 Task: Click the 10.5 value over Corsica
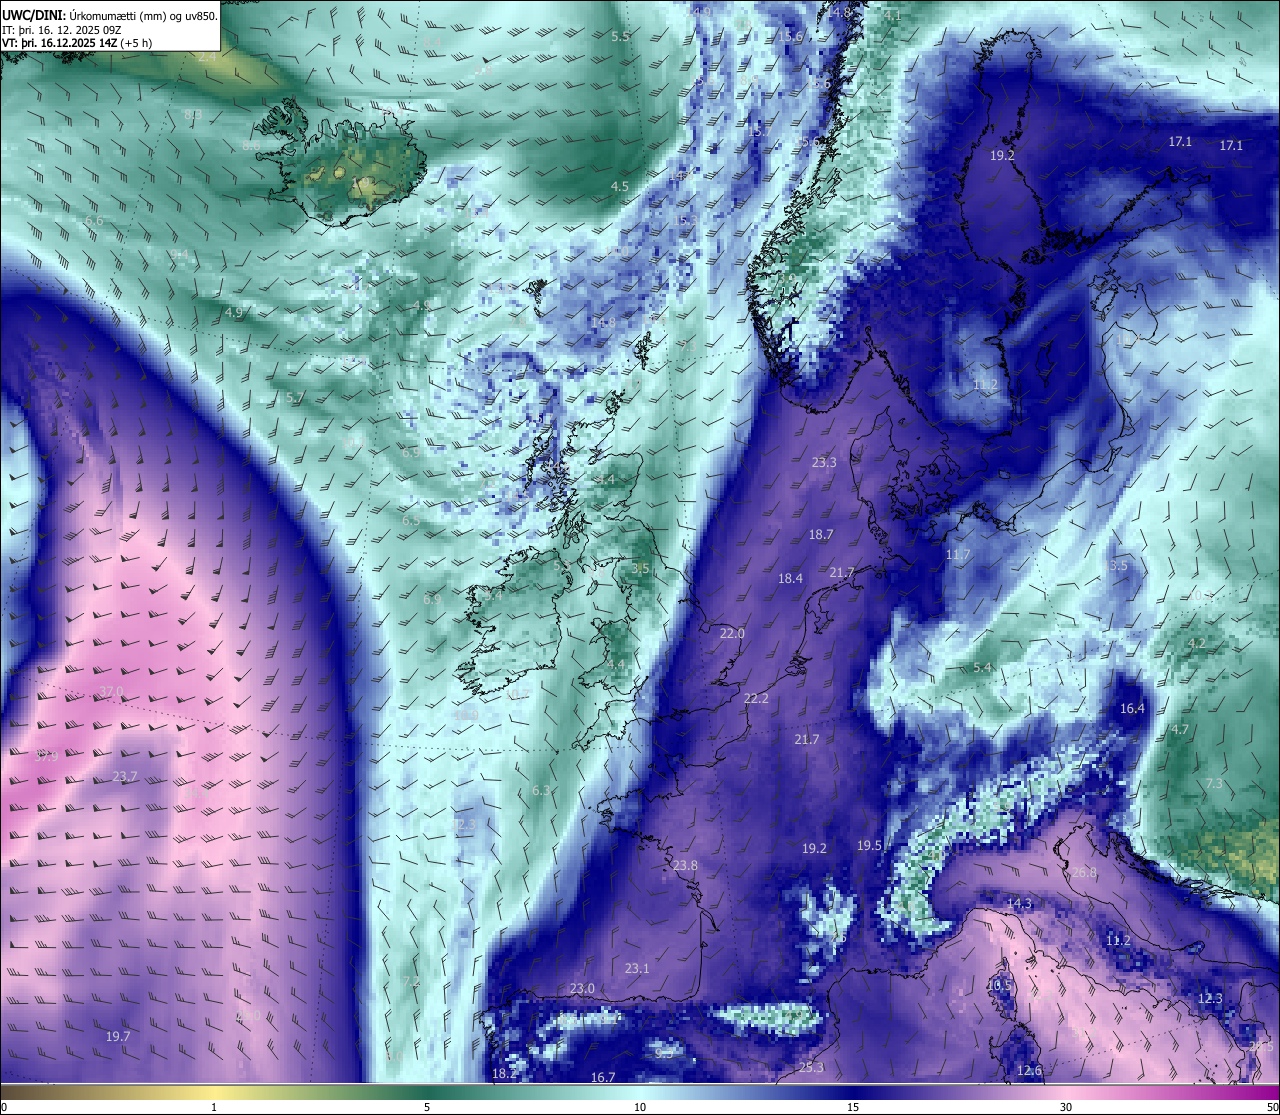point(999,984)
